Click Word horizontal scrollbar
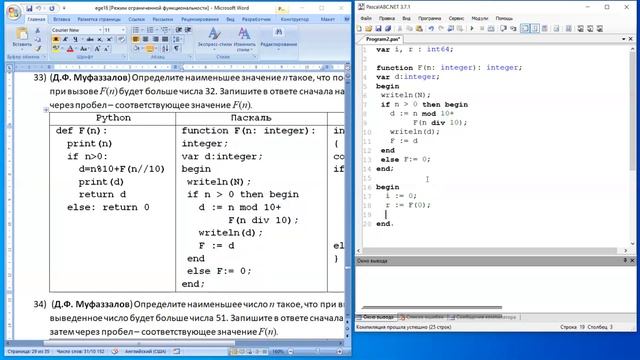 (x=140, y=343)
